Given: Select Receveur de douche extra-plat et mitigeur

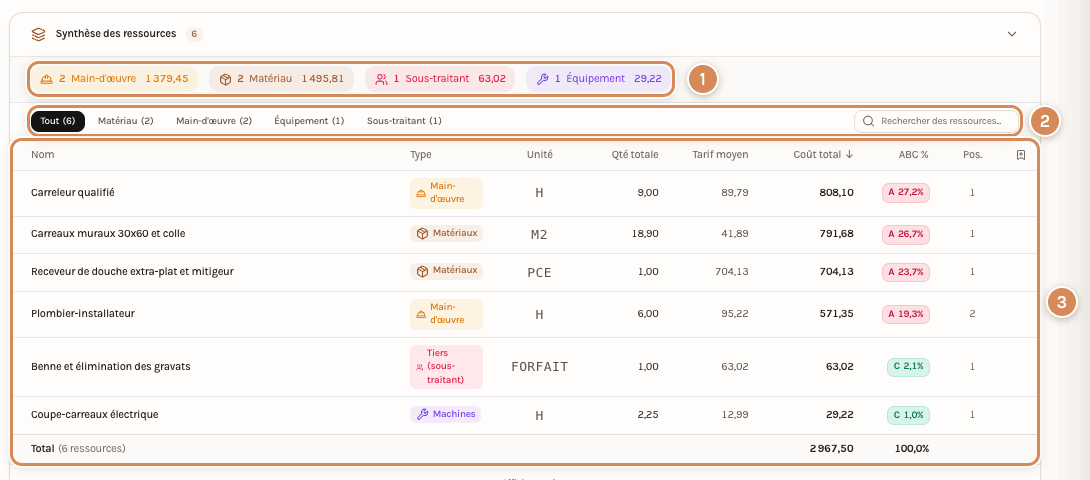Looking at the screenshot, I should (132, 271).
